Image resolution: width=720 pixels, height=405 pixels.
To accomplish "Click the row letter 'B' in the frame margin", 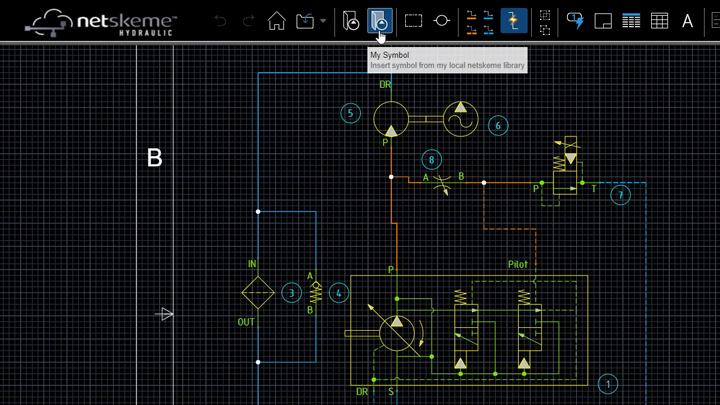I will 155,158.
